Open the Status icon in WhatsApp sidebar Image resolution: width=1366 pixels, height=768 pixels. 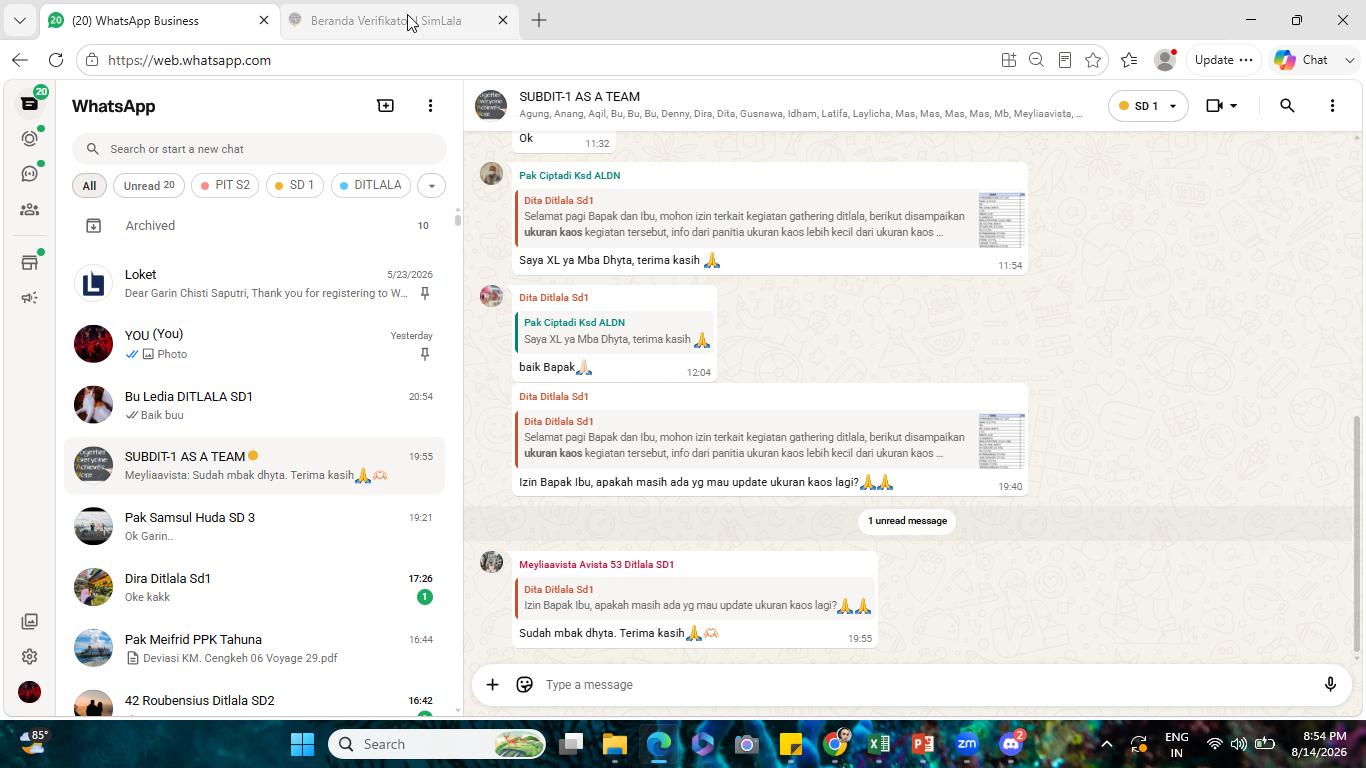(29, 138)
